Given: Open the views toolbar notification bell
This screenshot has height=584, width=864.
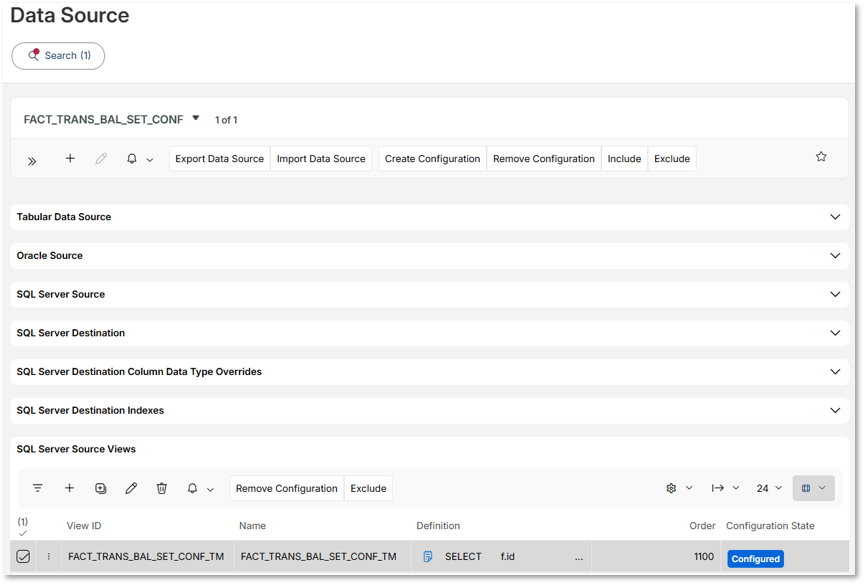Looking at the screenshot, I should (192, 488).
